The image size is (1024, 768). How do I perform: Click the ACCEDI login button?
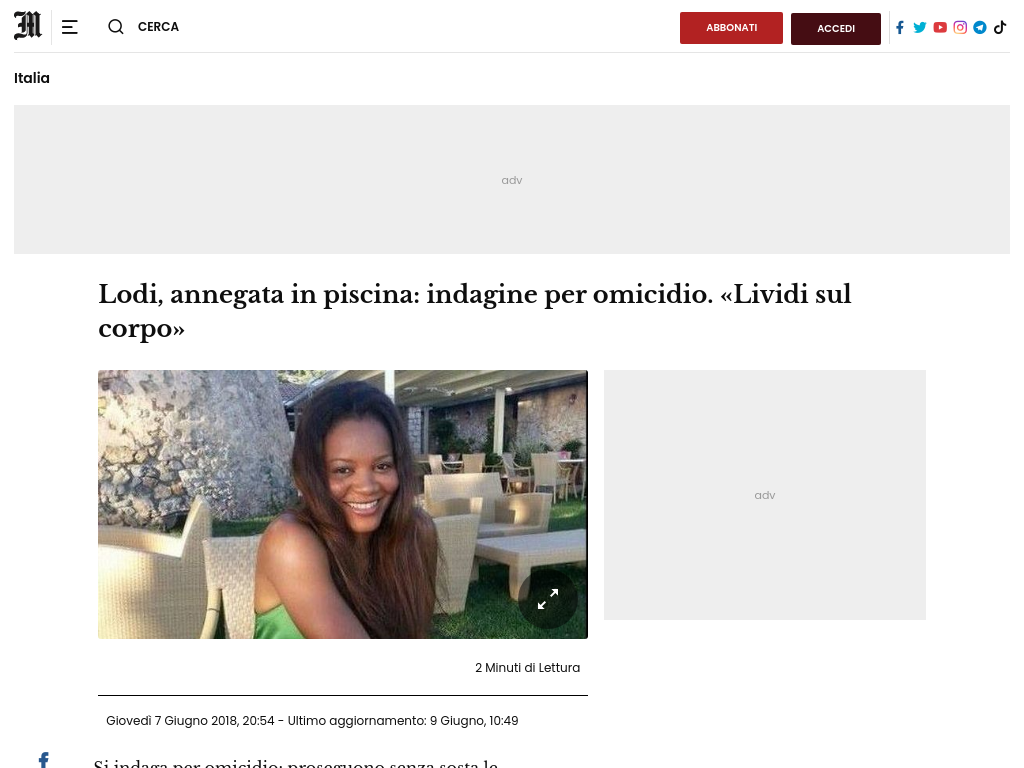click(x=836, y=29)
